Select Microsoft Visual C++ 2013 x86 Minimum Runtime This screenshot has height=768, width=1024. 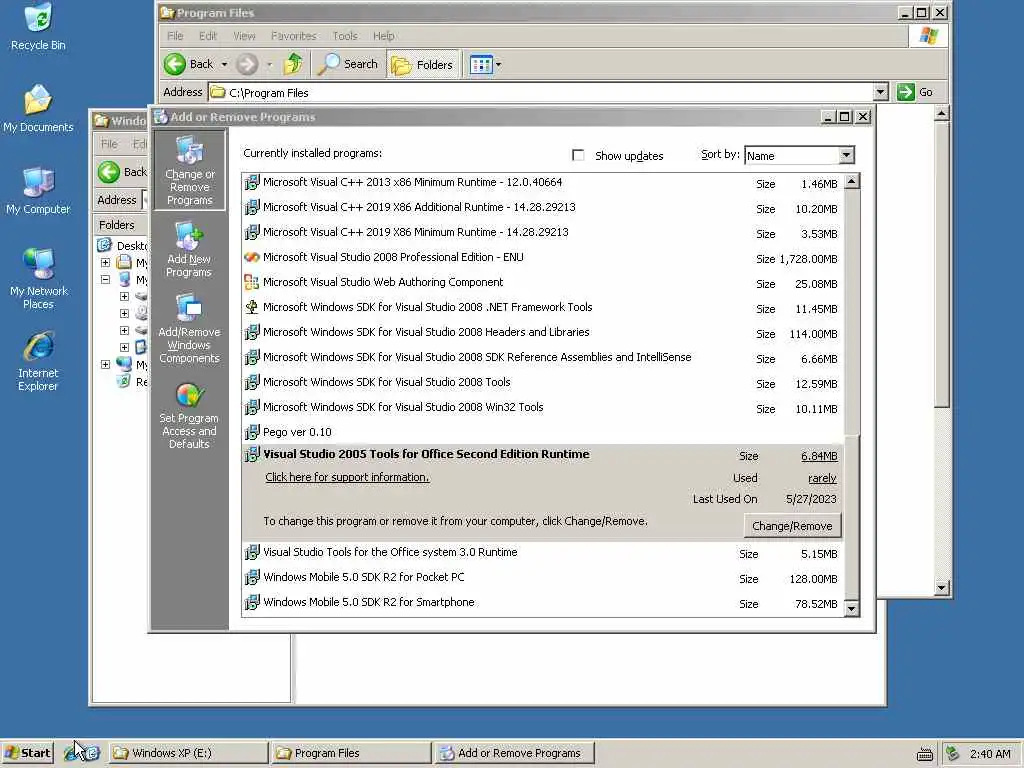pyautogui.click(x=543, y=183)
